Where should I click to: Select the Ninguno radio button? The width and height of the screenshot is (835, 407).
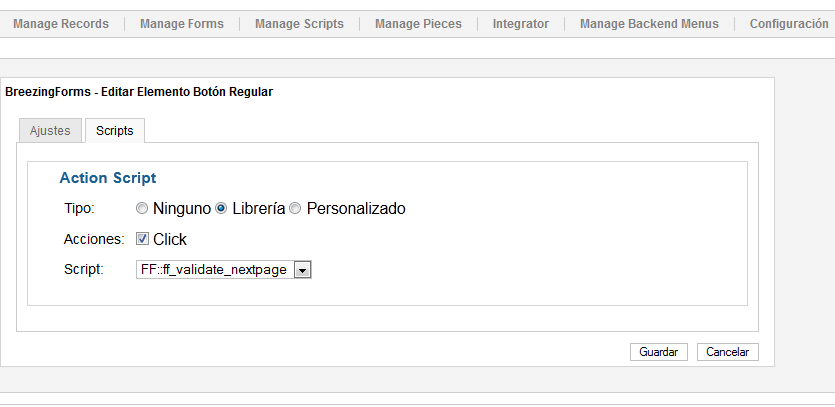(x=142, y=208)
